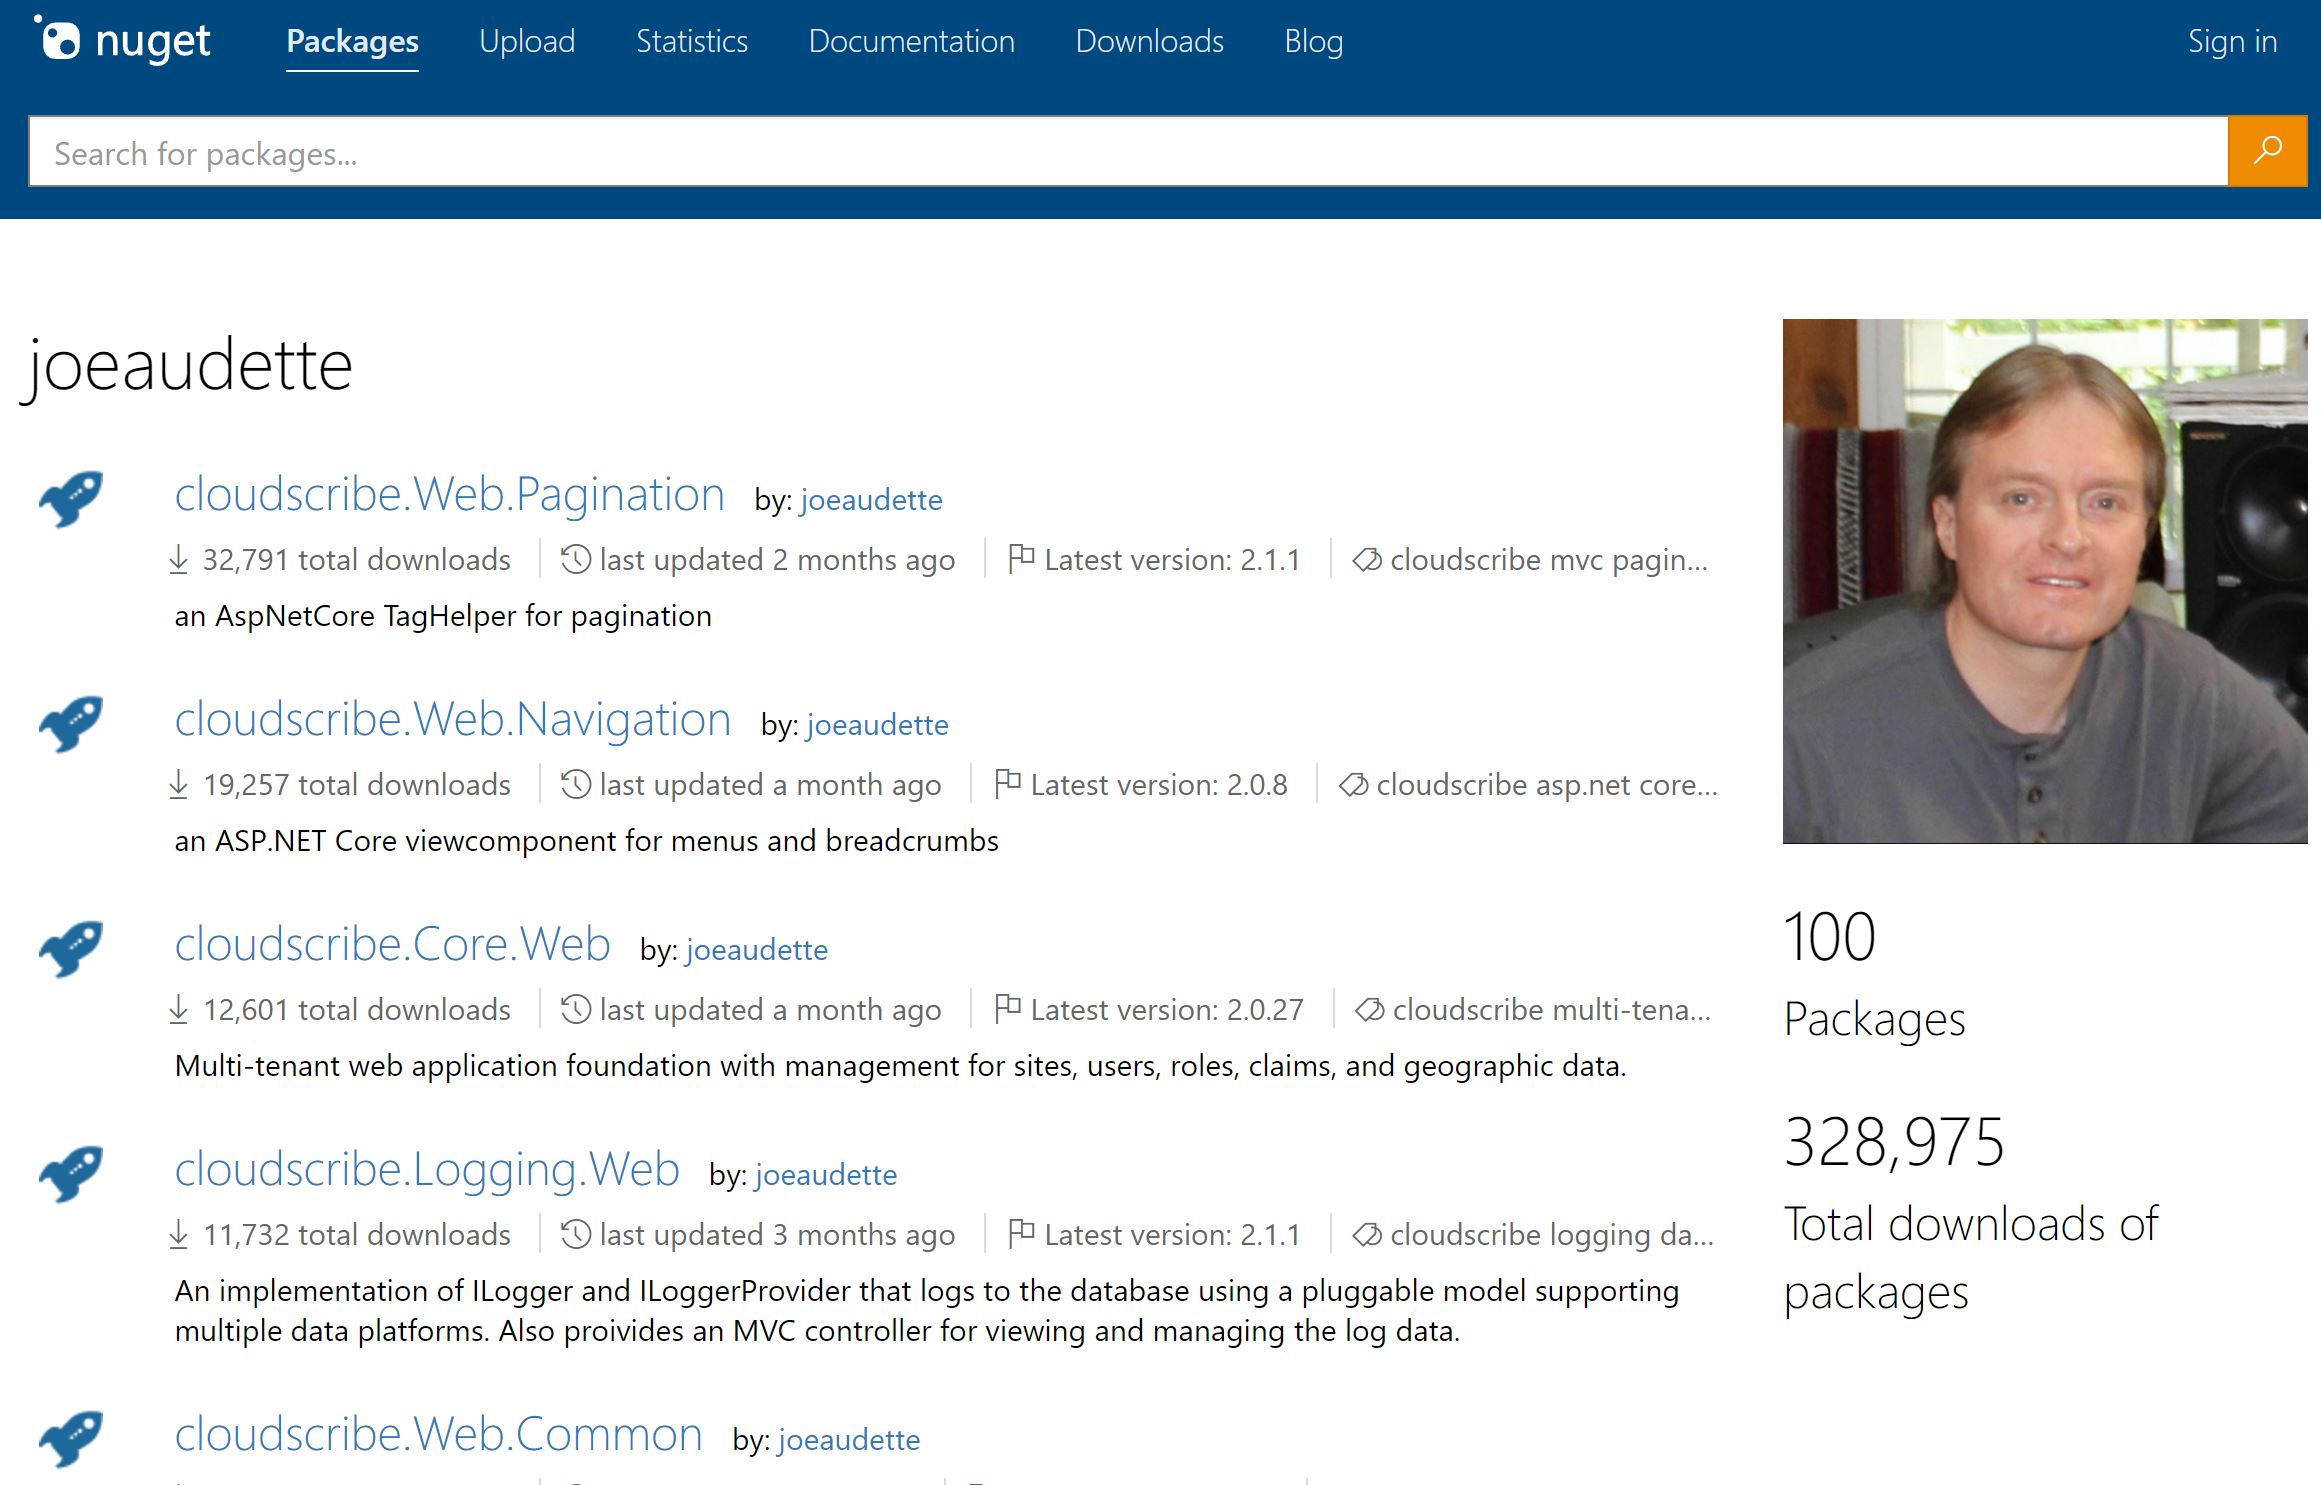Click the rocket icon beside cloudscribe.Web.Common
This screenshot has height=1485, width=2321.
pyautogui.click(x=71, y=1438)
